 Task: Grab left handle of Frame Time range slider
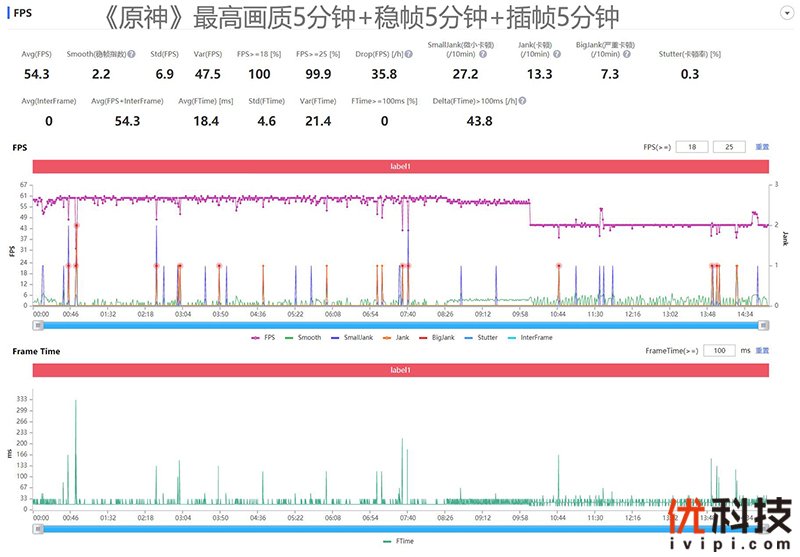coord(38,529)
